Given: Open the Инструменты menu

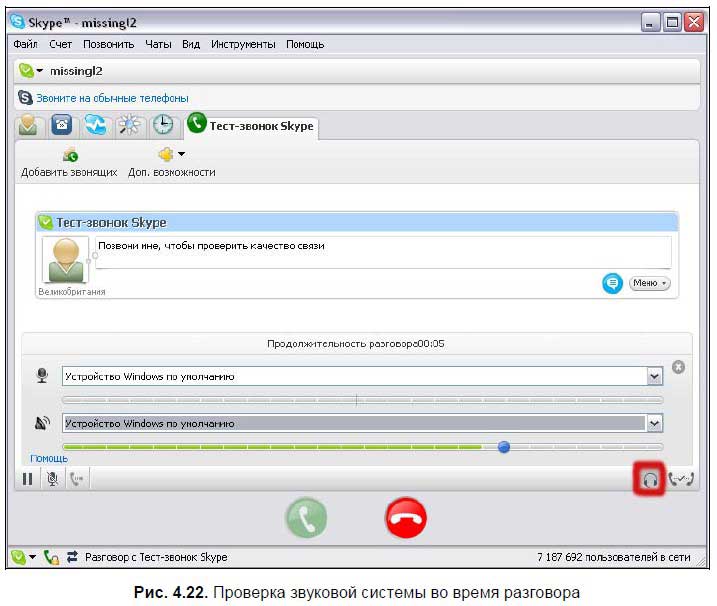Looking at the screenshot, I should point(243,44).
